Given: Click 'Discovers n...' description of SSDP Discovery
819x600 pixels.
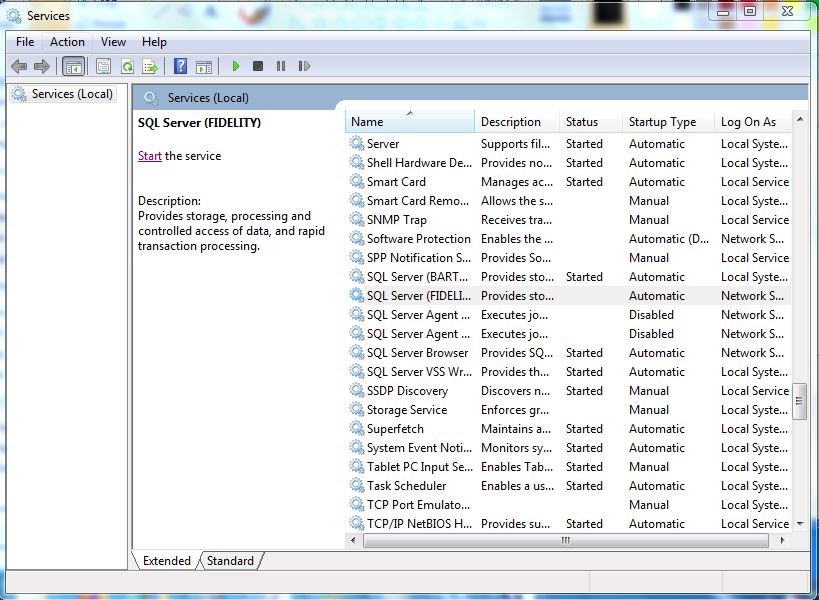Looking at the screenshot, I should 515,391.
